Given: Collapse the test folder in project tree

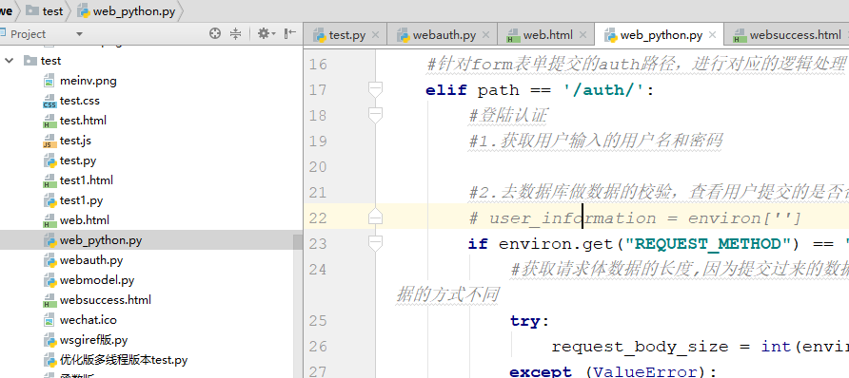Looking at the screenshot, I should click(9, 61).
